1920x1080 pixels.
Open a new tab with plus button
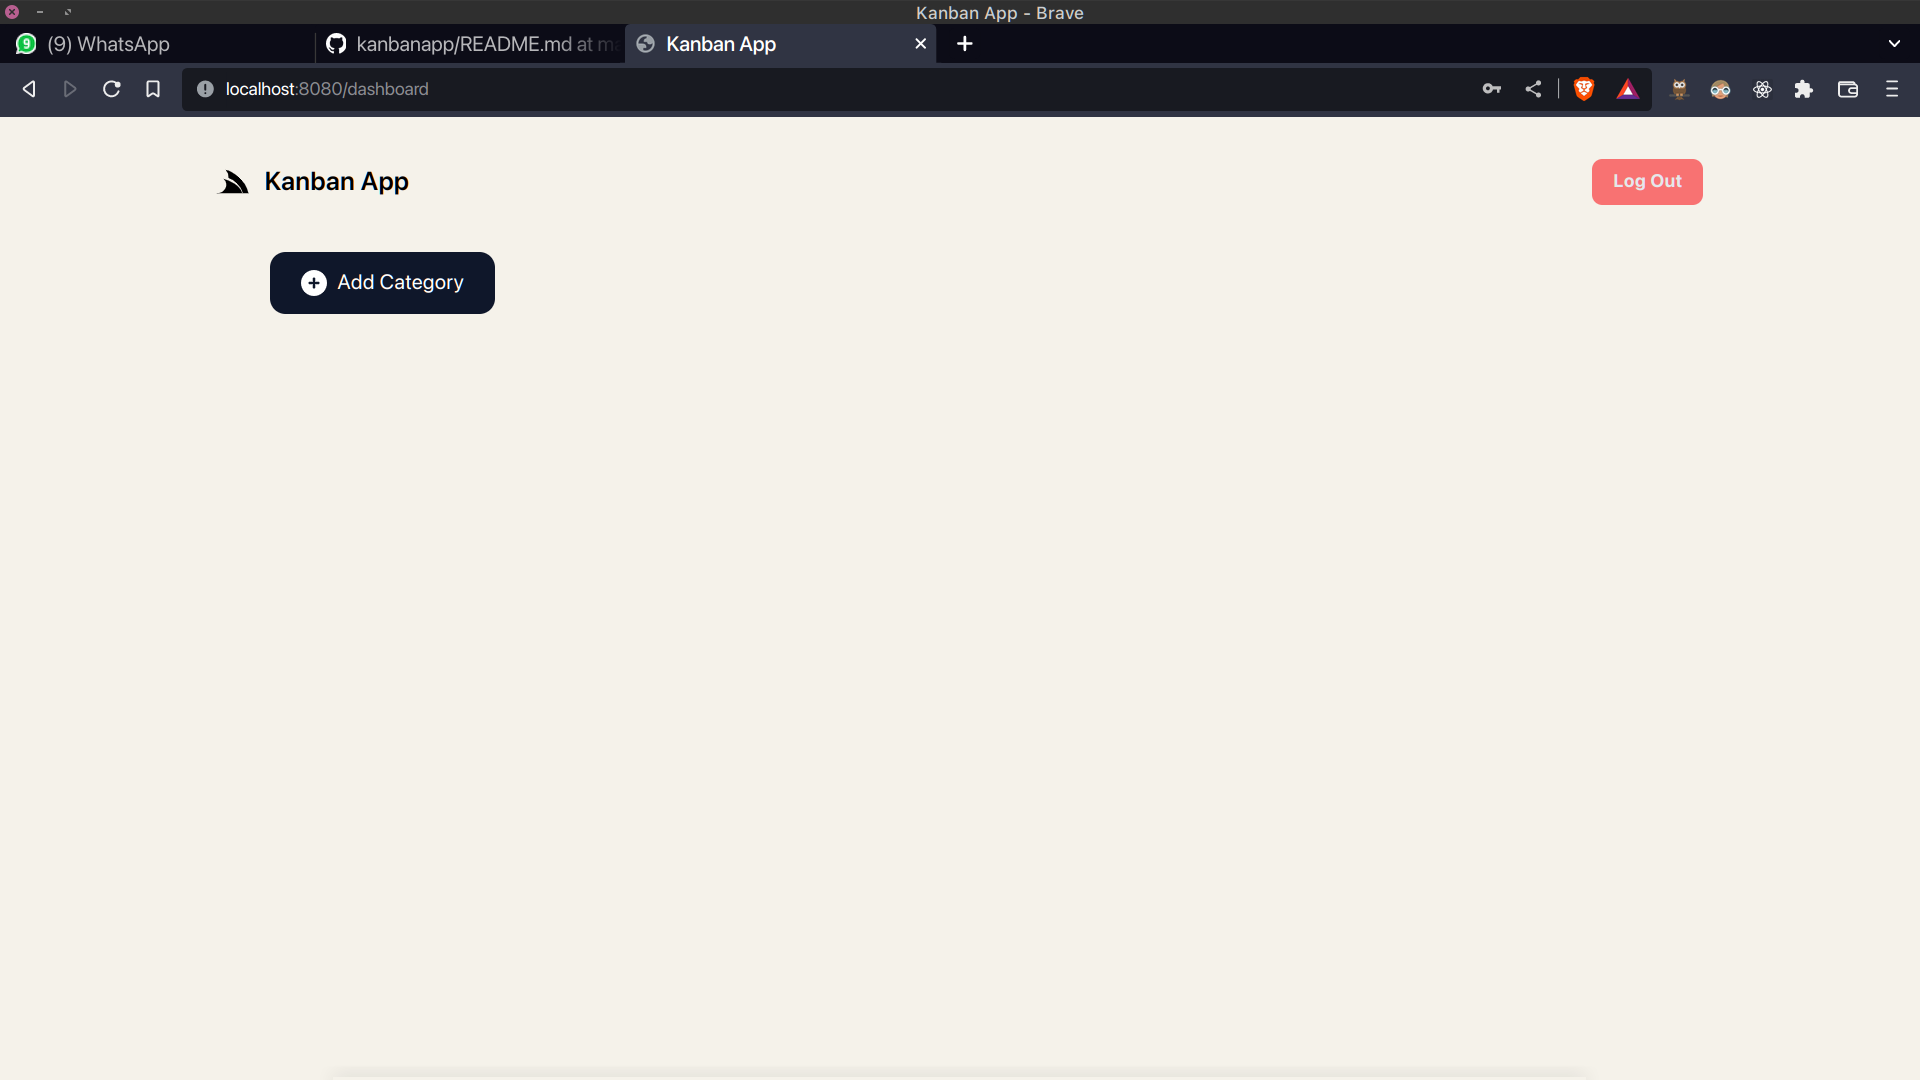pyautogui.click(x=964, y=44)
